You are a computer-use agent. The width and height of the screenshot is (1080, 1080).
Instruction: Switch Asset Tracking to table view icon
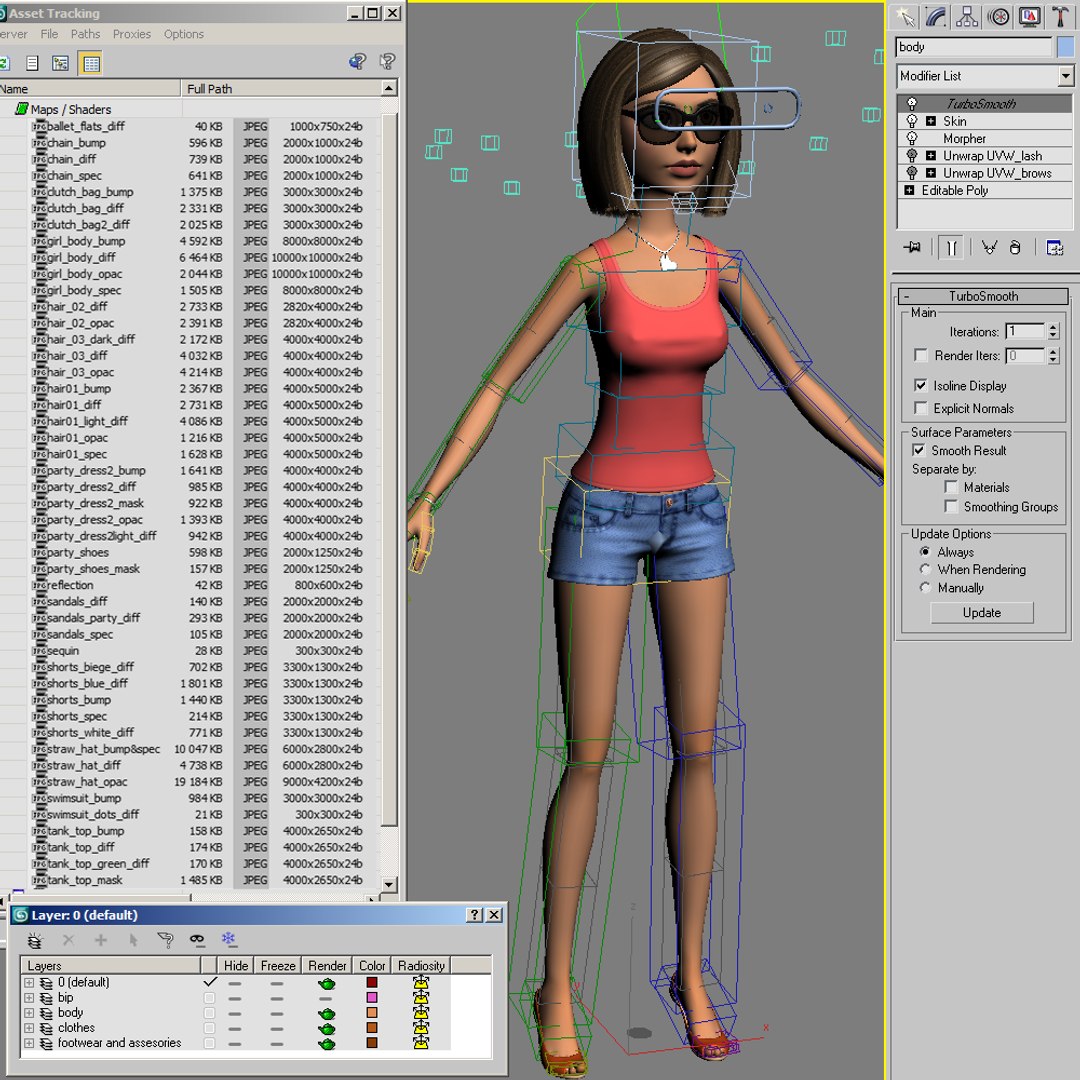[91, 63]
